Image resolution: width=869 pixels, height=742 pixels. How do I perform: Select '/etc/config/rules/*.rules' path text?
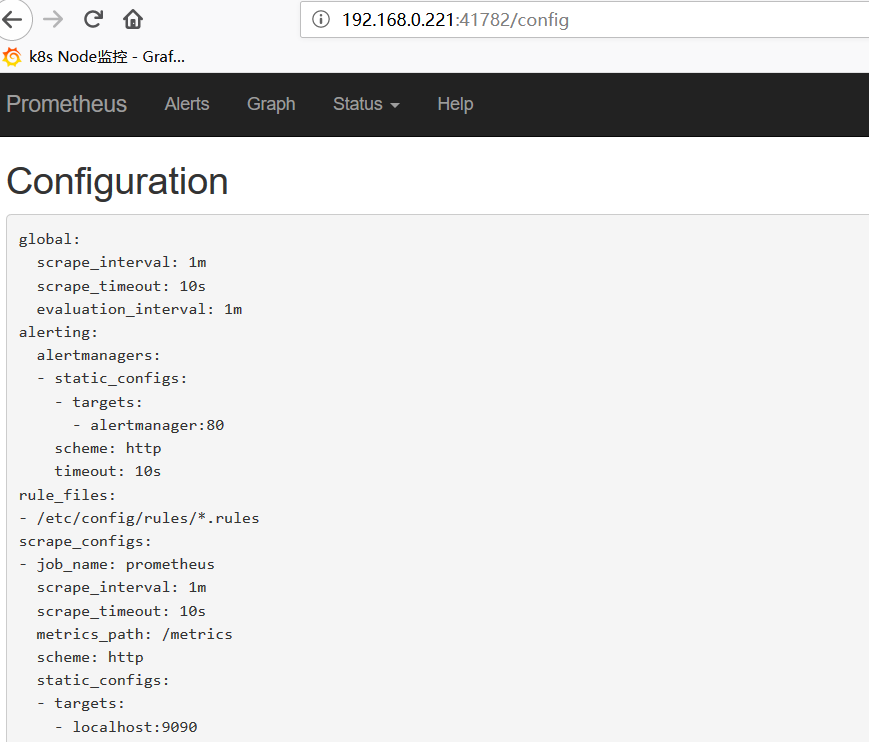point(148,518)
